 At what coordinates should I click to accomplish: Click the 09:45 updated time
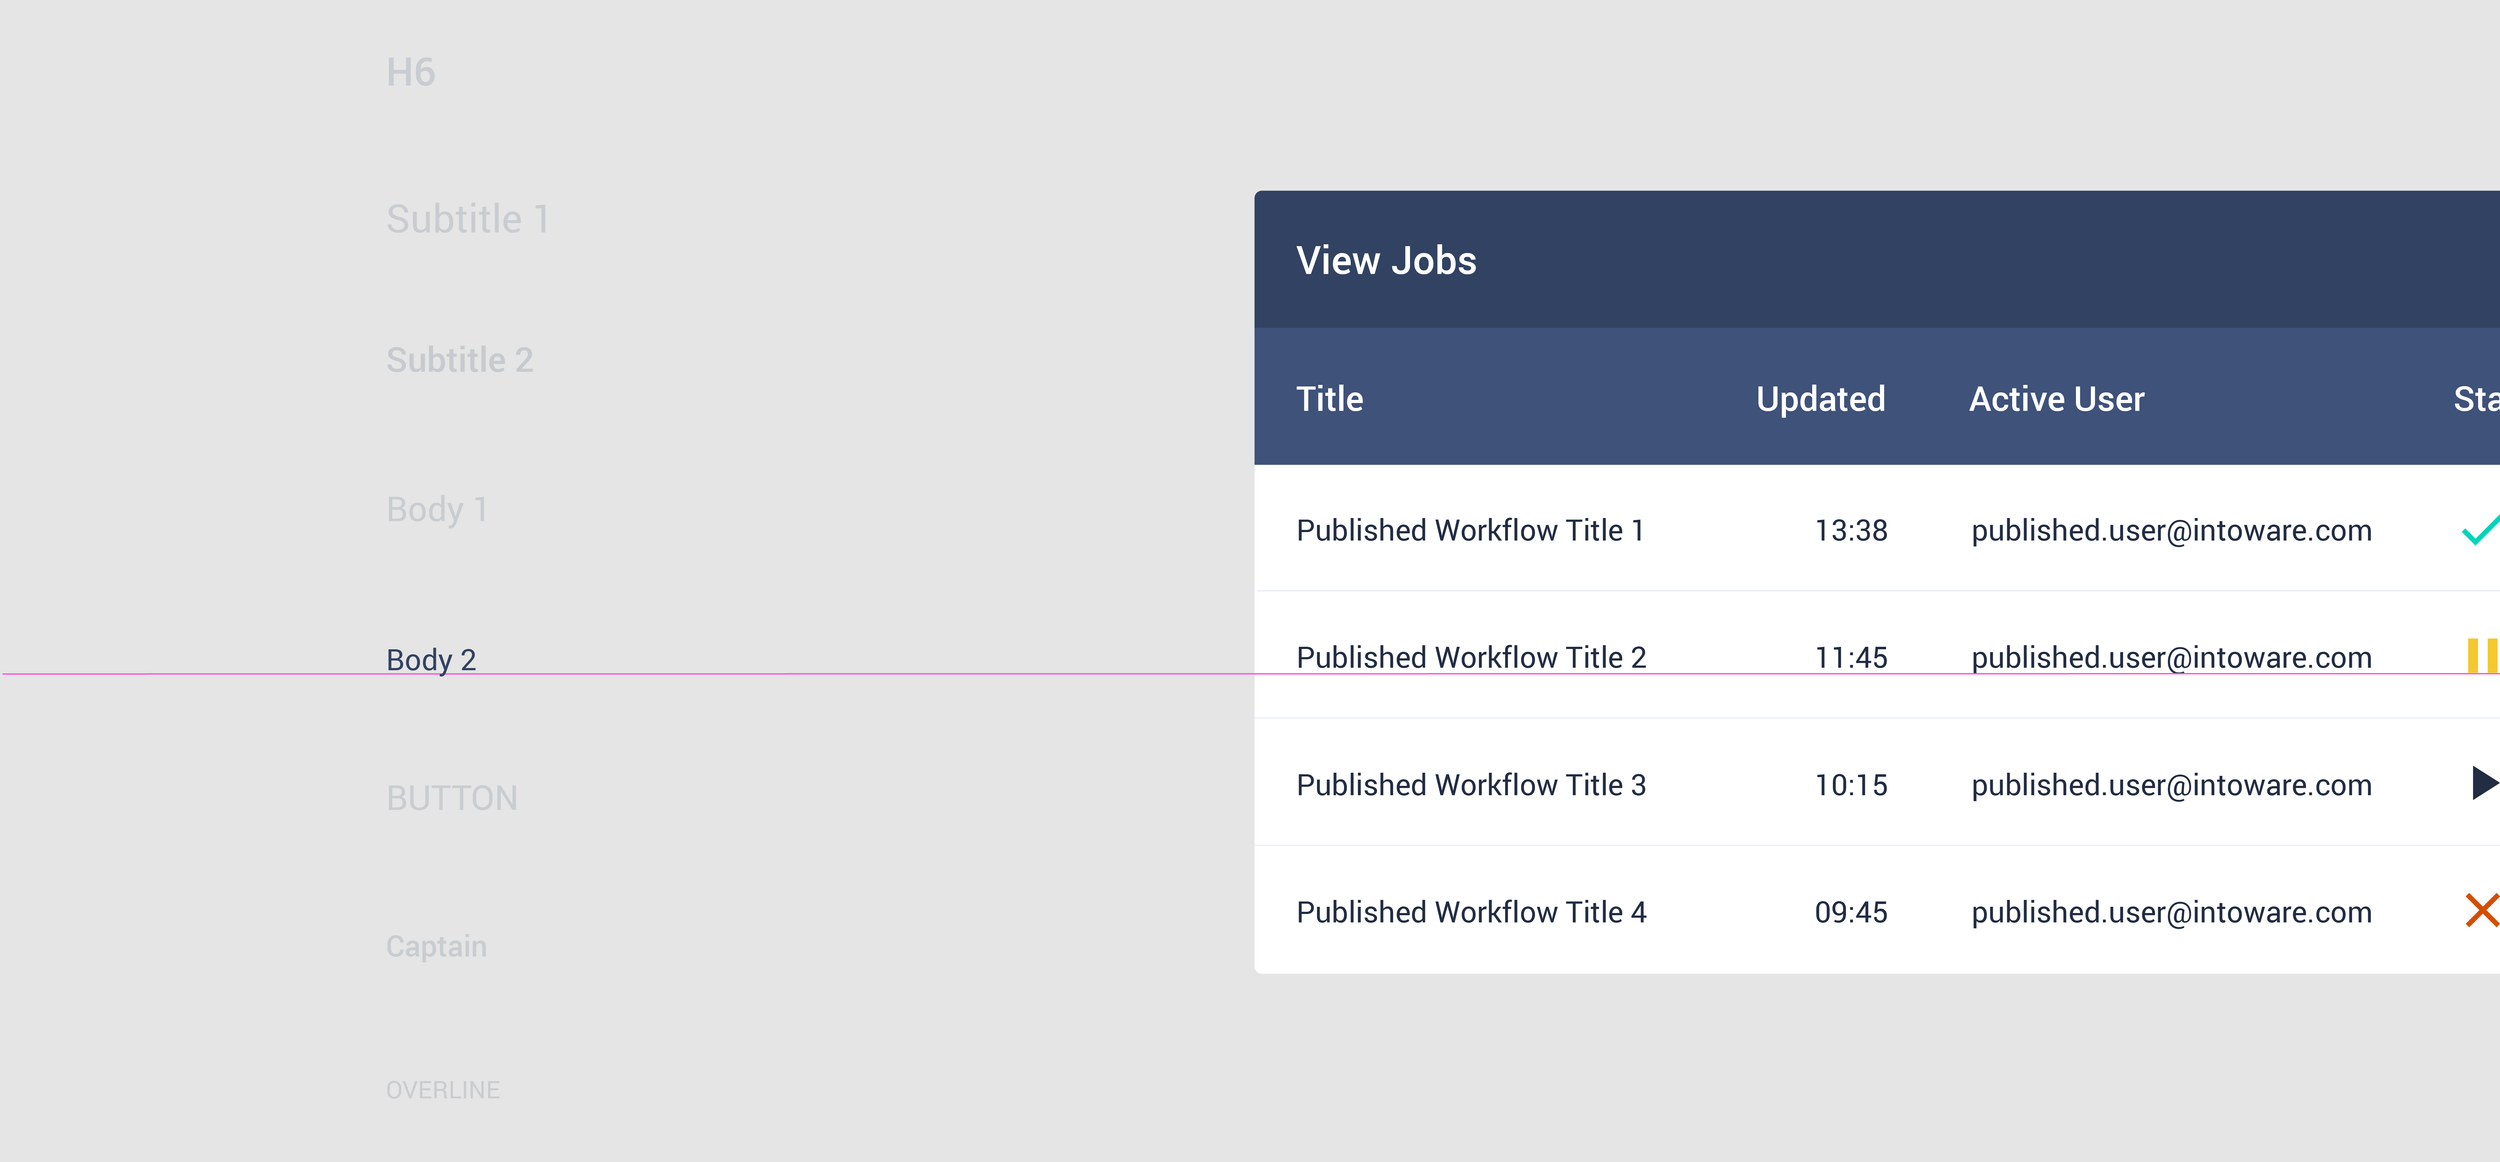point(1851,912)
